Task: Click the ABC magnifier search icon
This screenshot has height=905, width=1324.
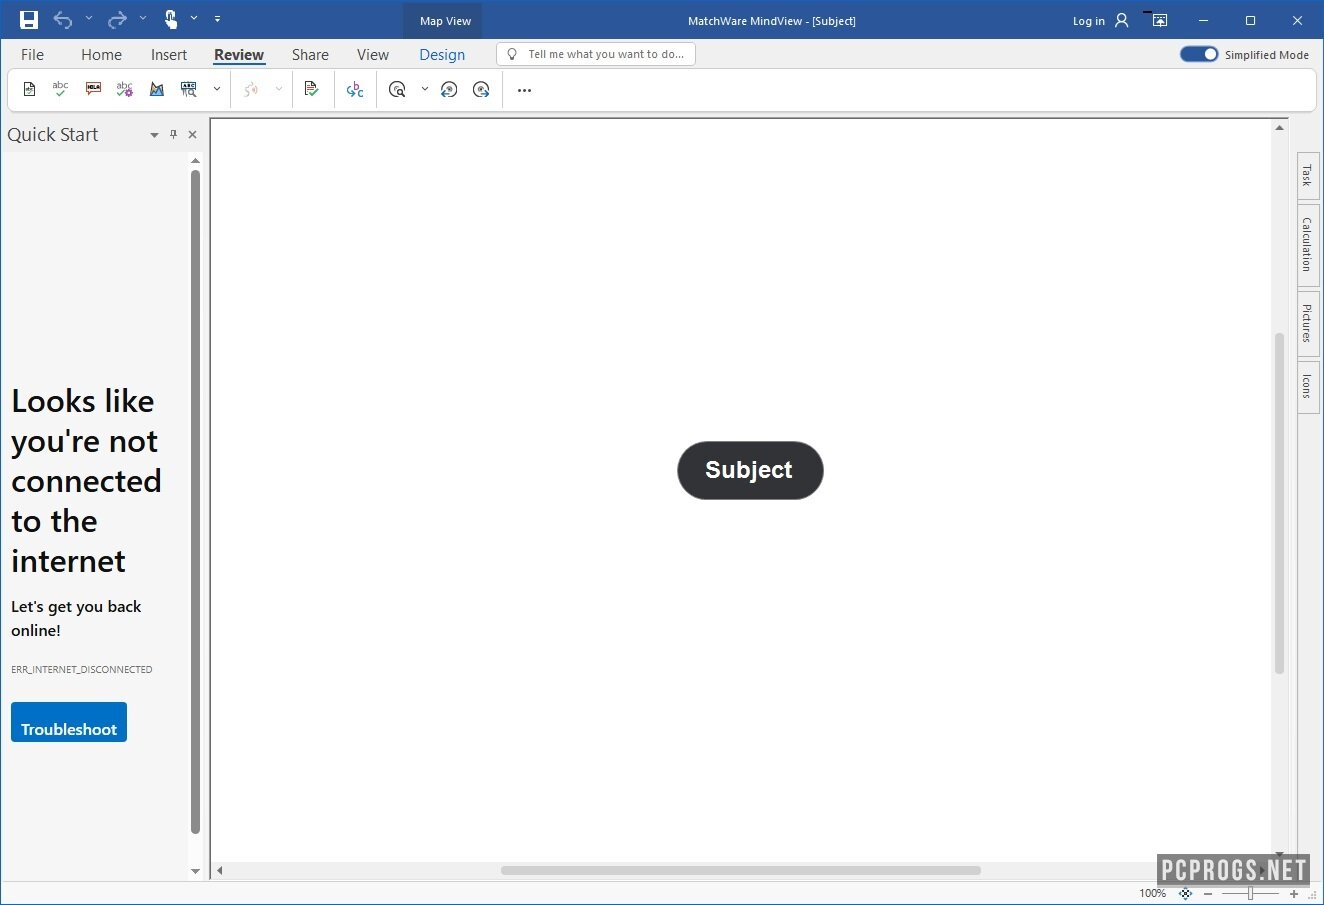Action: click(188, 89)
